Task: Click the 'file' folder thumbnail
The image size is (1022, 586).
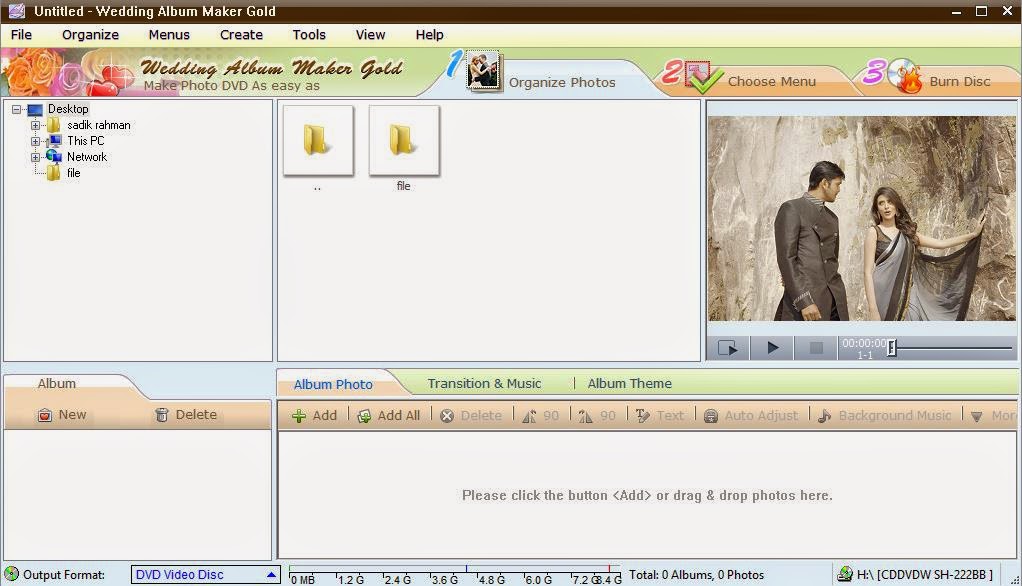Action: coord(404,141)
